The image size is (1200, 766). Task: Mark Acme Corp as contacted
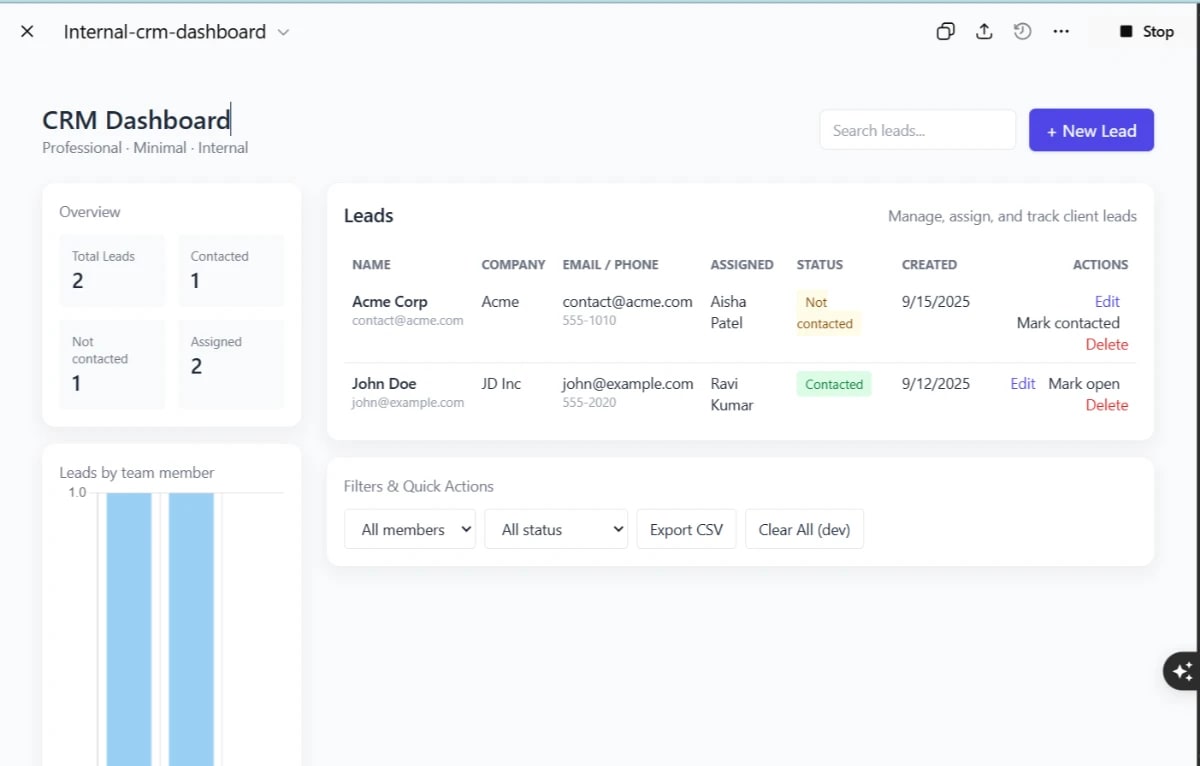(1067, 322)
